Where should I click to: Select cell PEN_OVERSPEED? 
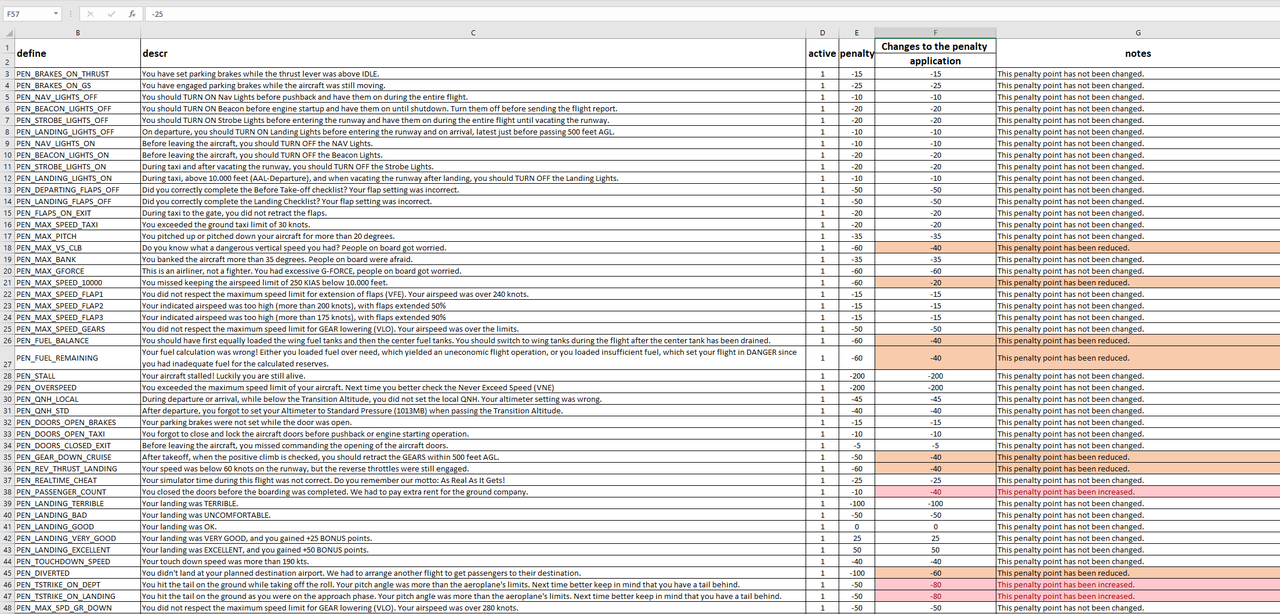point(78,387)
